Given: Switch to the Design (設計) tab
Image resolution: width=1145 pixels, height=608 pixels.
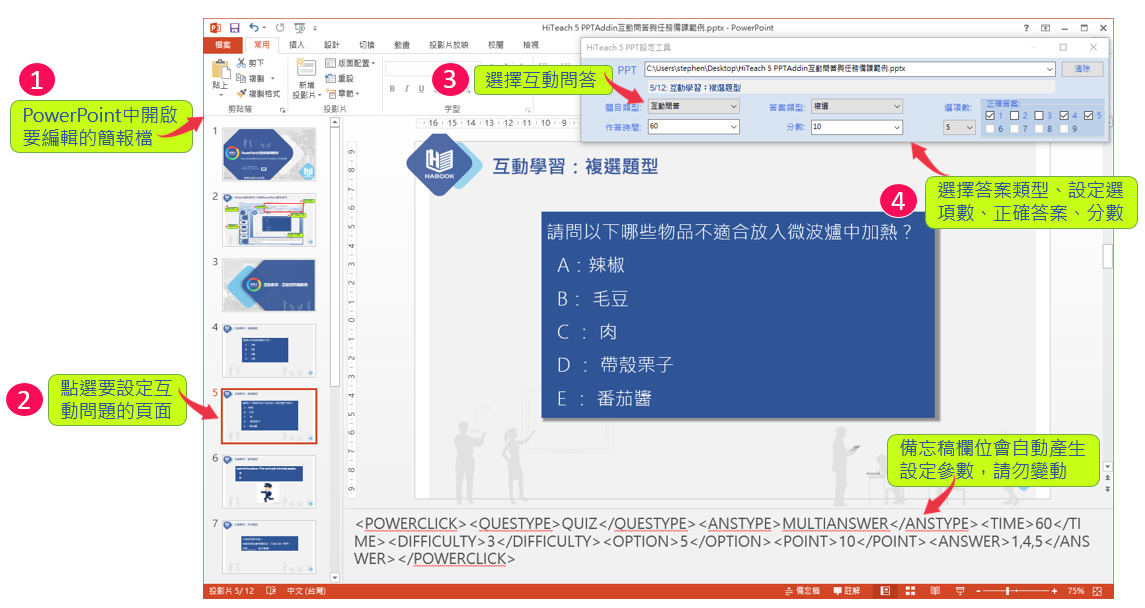Looking at the screenshot, I should point(332,45).
